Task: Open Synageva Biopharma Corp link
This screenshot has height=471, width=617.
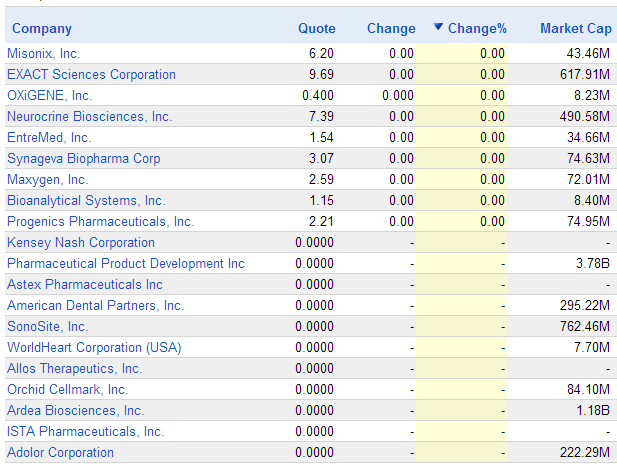Action: click(84, 159)
